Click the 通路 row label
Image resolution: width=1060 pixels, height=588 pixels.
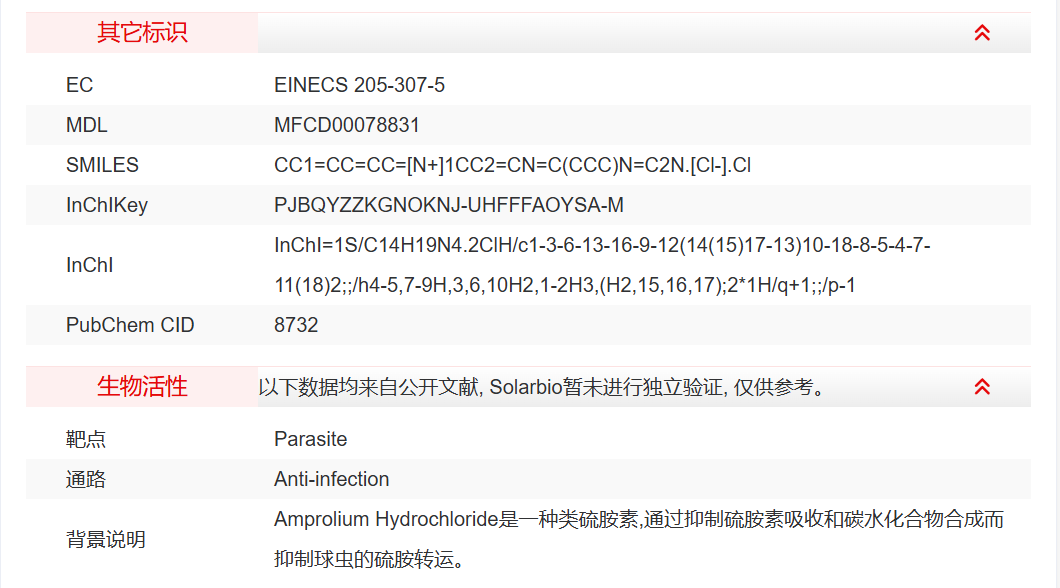86,479
